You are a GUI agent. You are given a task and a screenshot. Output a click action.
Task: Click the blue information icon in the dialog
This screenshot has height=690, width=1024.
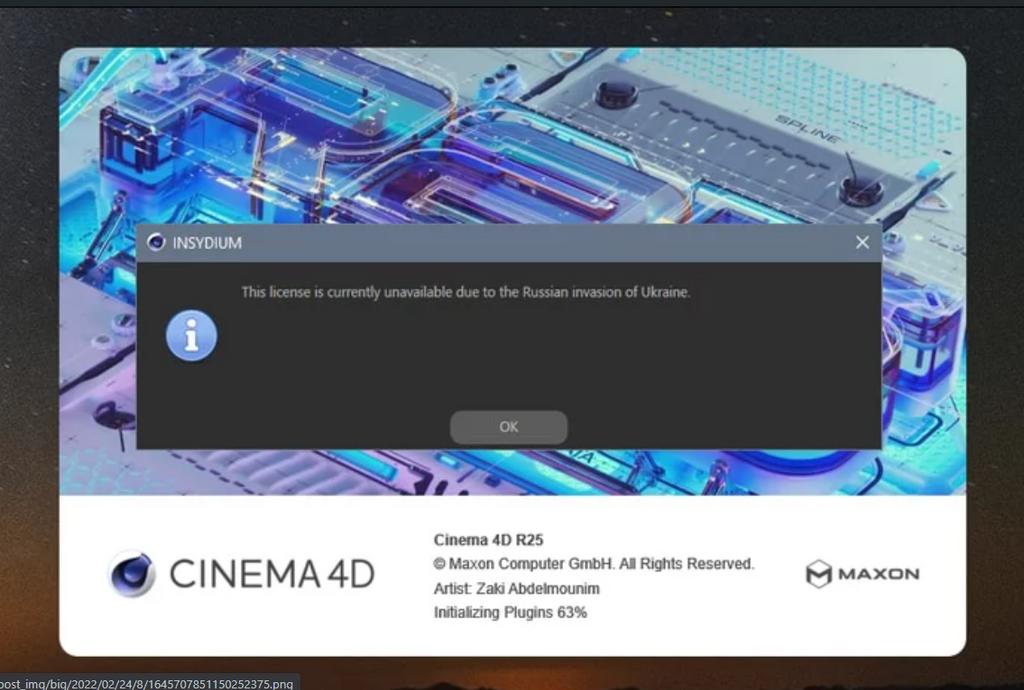pos(191,336)
